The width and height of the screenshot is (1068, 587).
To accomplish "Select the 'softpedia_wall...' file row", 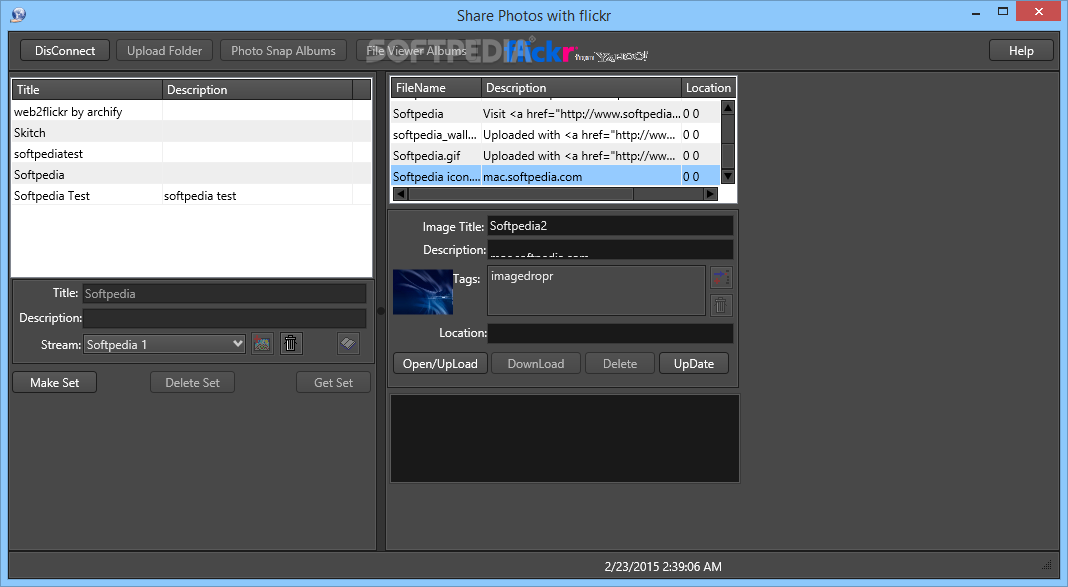I will 556,134.
